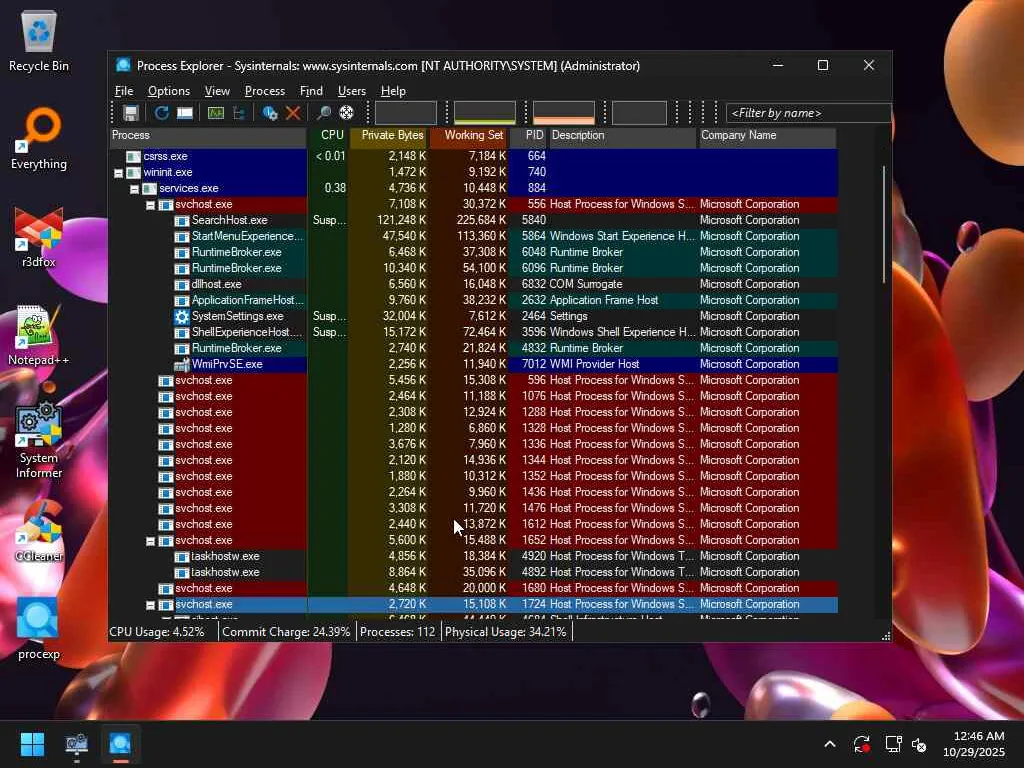Collapse the svchost.exe PID 556 node
Screen dimensions: 1024x768
[x=150, y=205]
